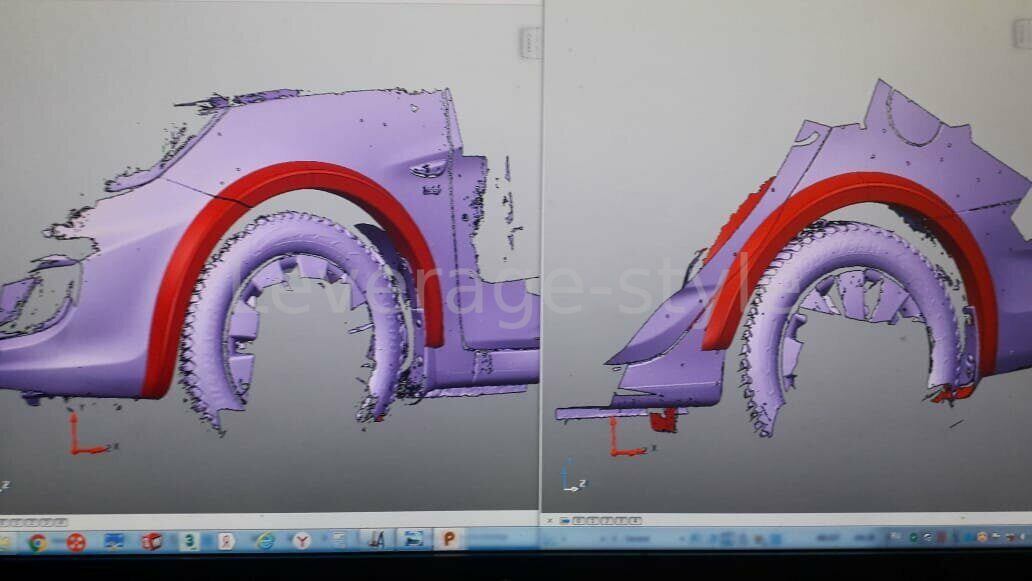The image size is (1032, 581).
Task: Open the blue monitor icon in taskbar
Action: tap(113, 541)
